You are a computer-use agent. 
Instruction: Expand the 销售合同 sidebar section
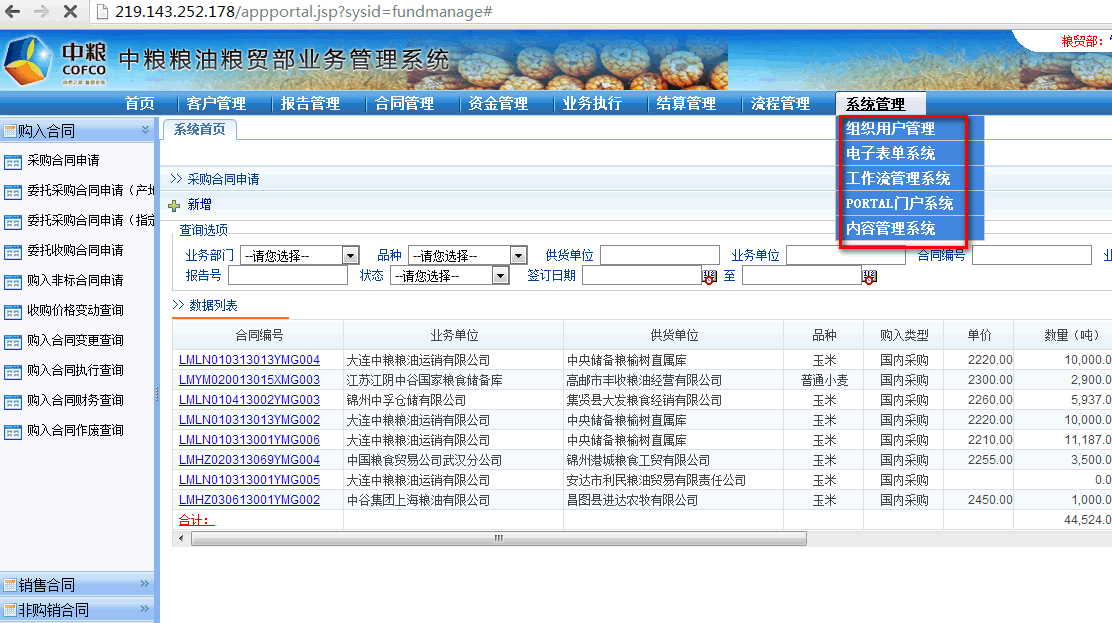coord(145,583)
